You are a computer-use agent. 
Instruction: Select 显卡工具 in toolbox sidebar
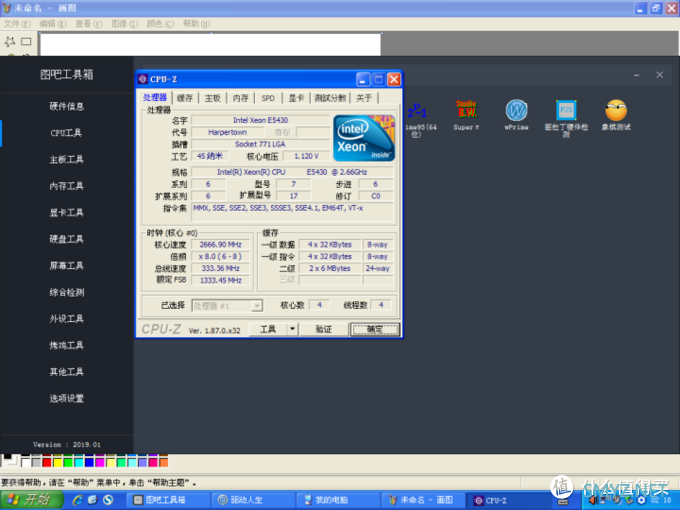(x=66, y=212)
